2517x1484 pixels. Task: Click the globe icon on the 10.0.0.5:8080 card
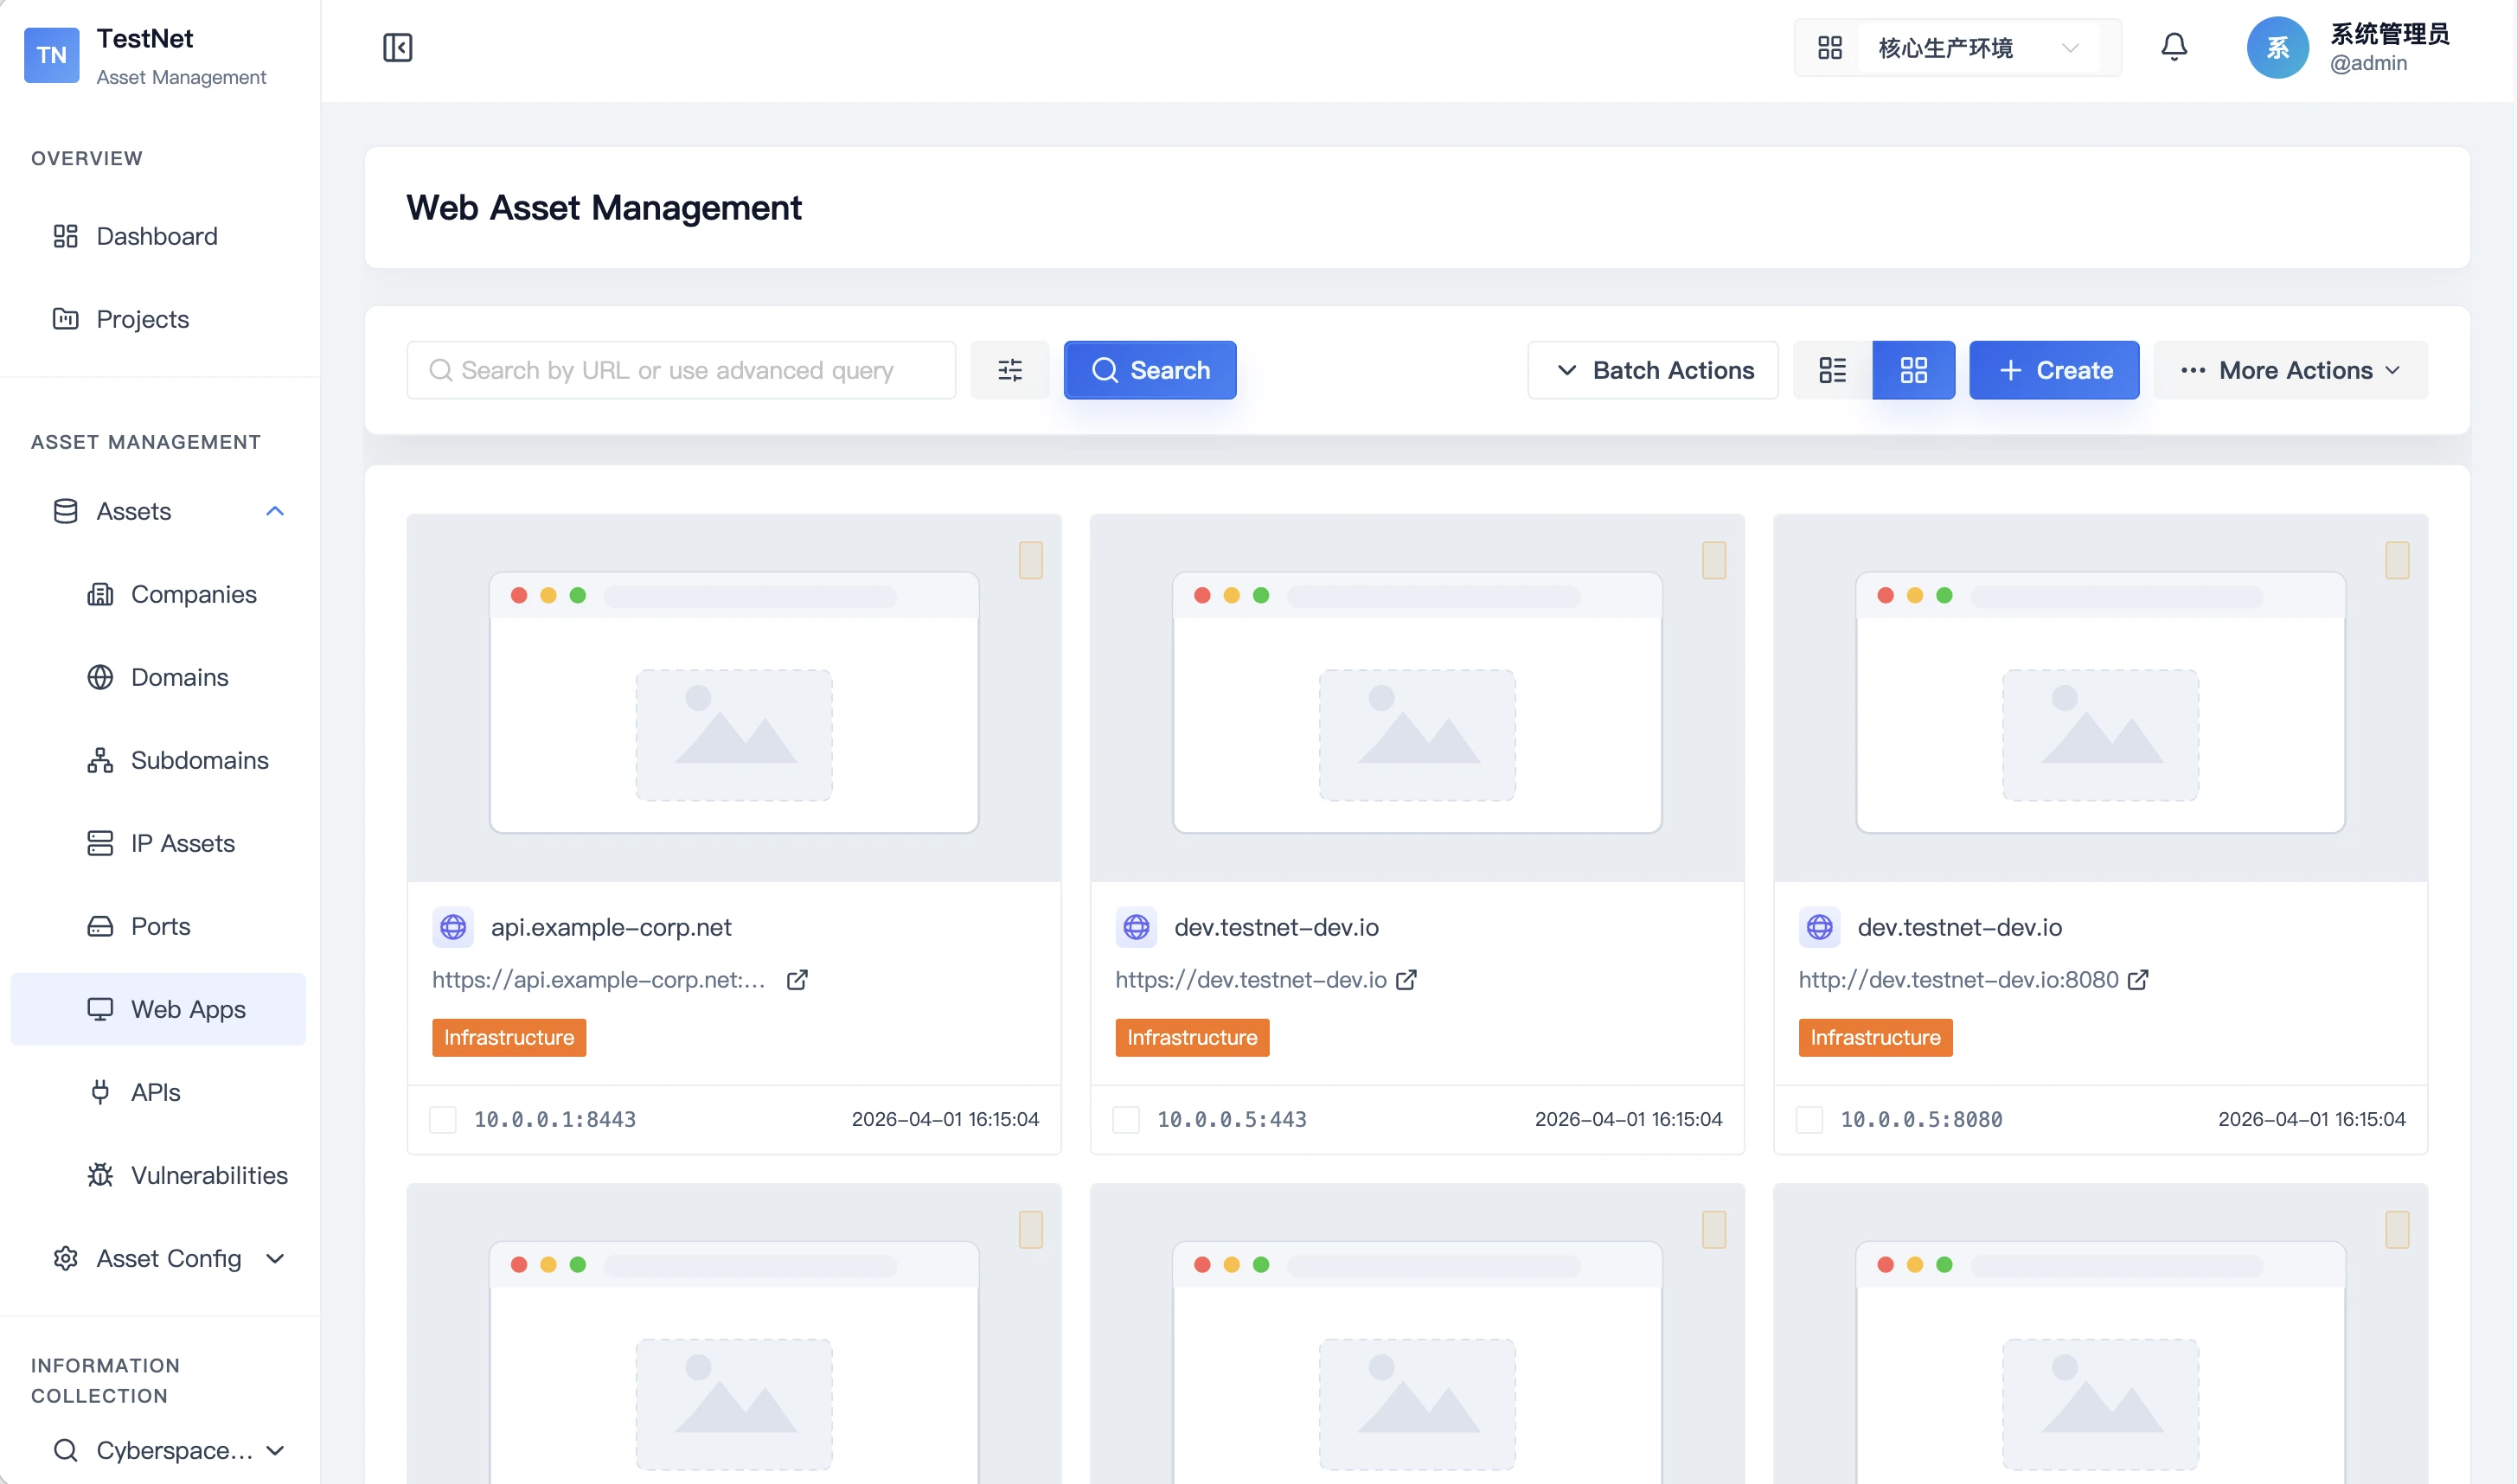pyautogui.click(x=1819, y=927)
